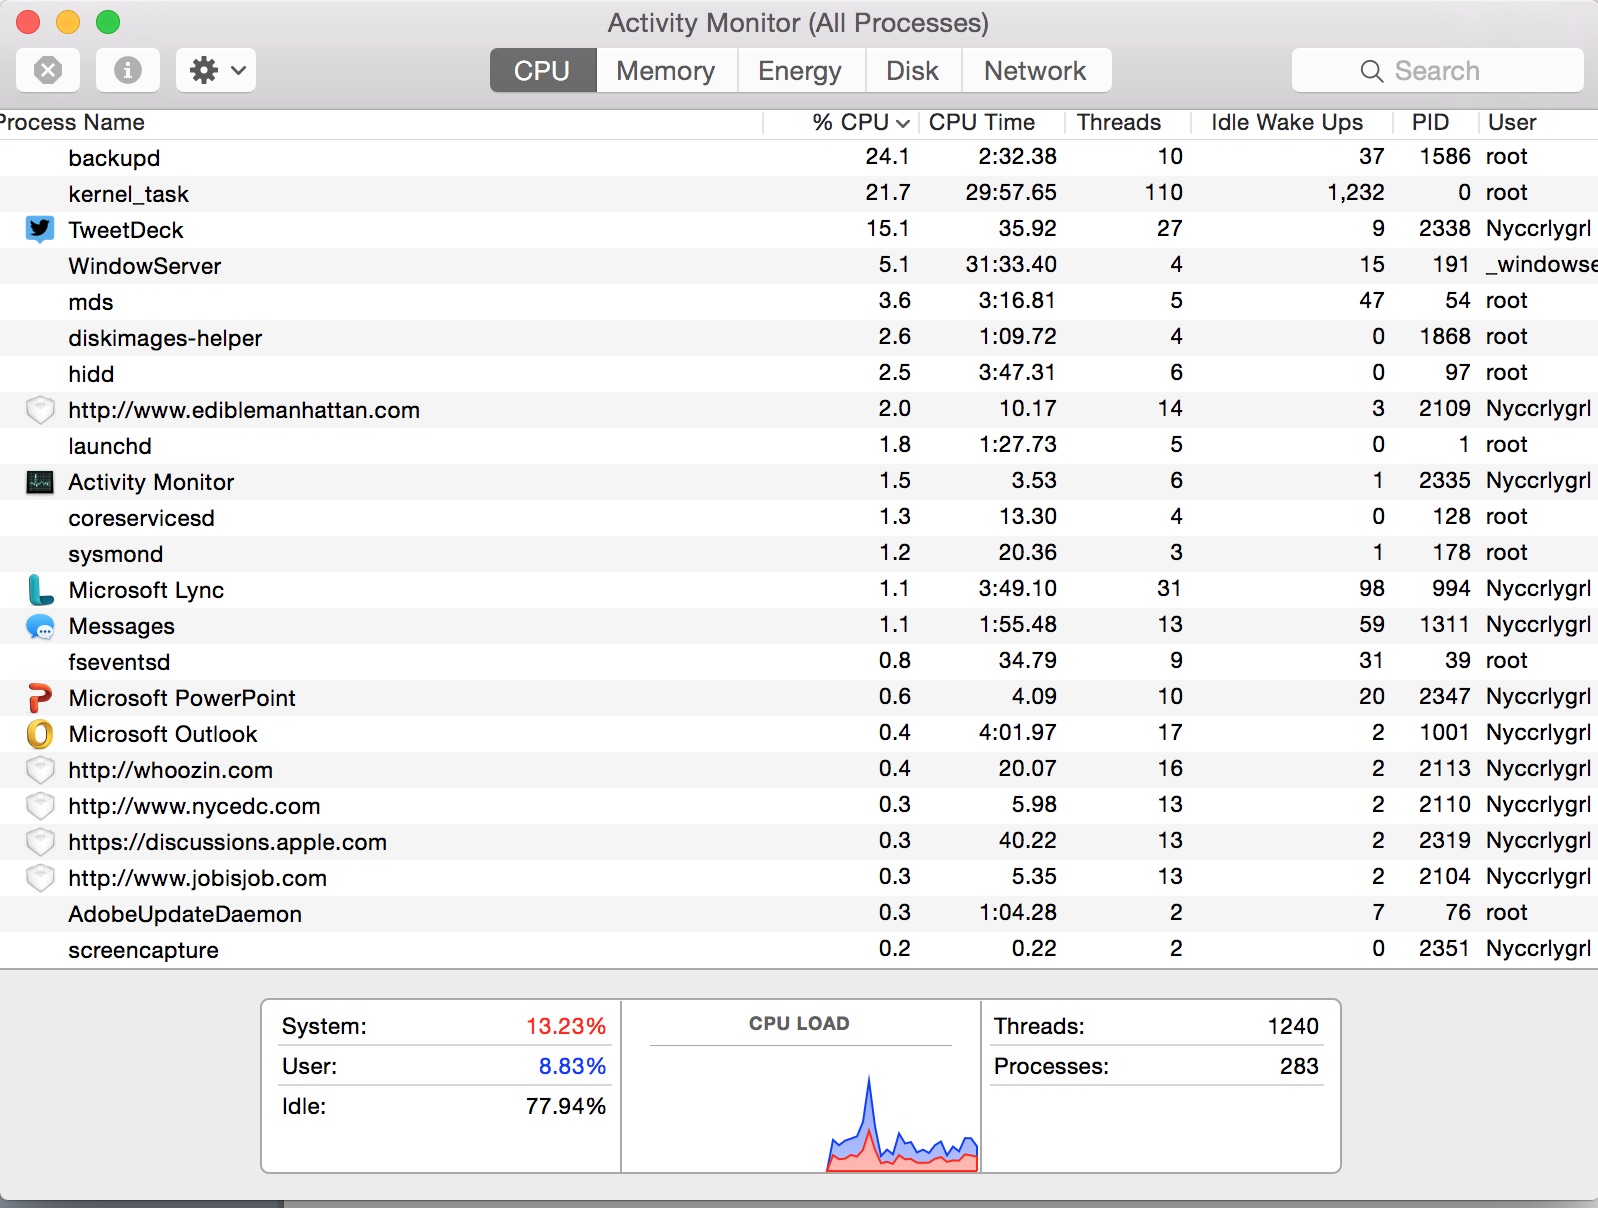Click the _windowse user cell for WindowServer
The image size is (1598, 1208).
coord(1542,264)
